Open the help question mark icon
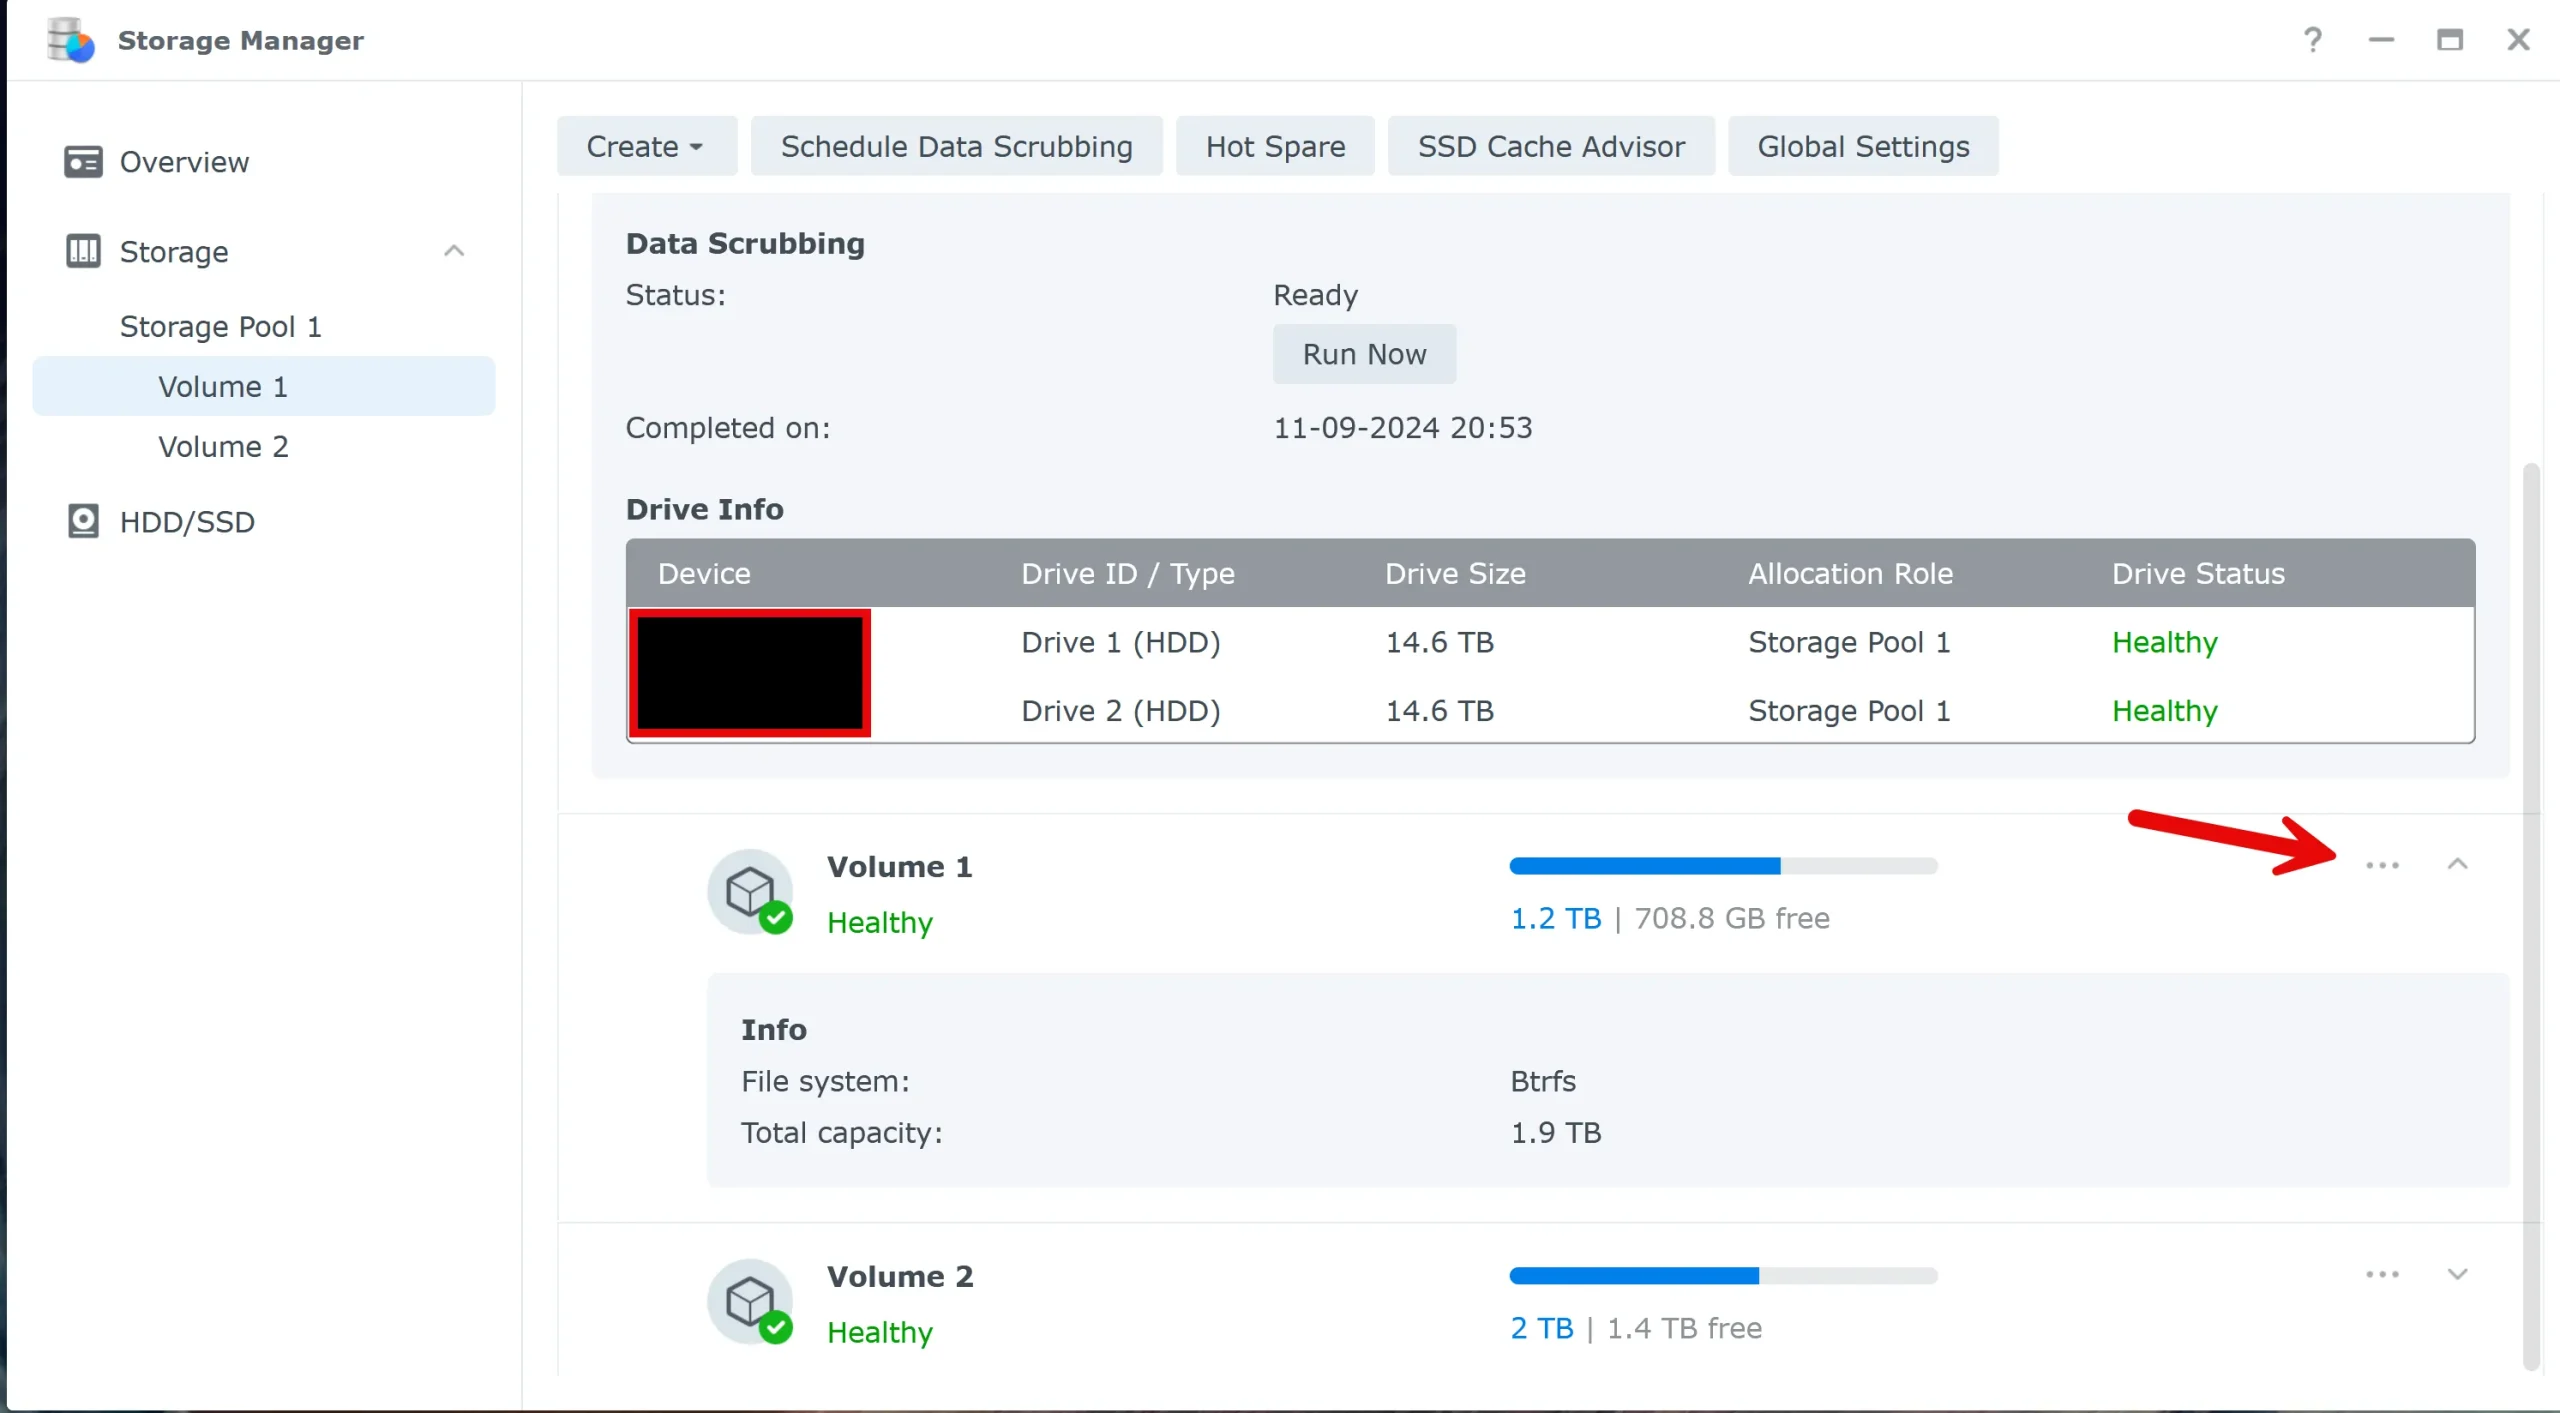2560x1413 pixels. (2312, 40)
